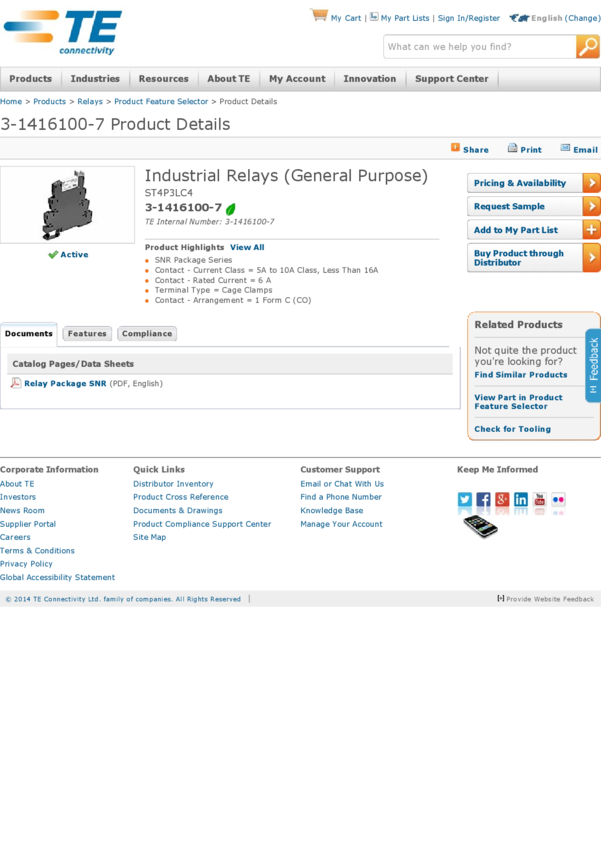The image size is (601, 850).
Task: Click the orange arrow on Pricing & Availability
Action: click(591, 183)
